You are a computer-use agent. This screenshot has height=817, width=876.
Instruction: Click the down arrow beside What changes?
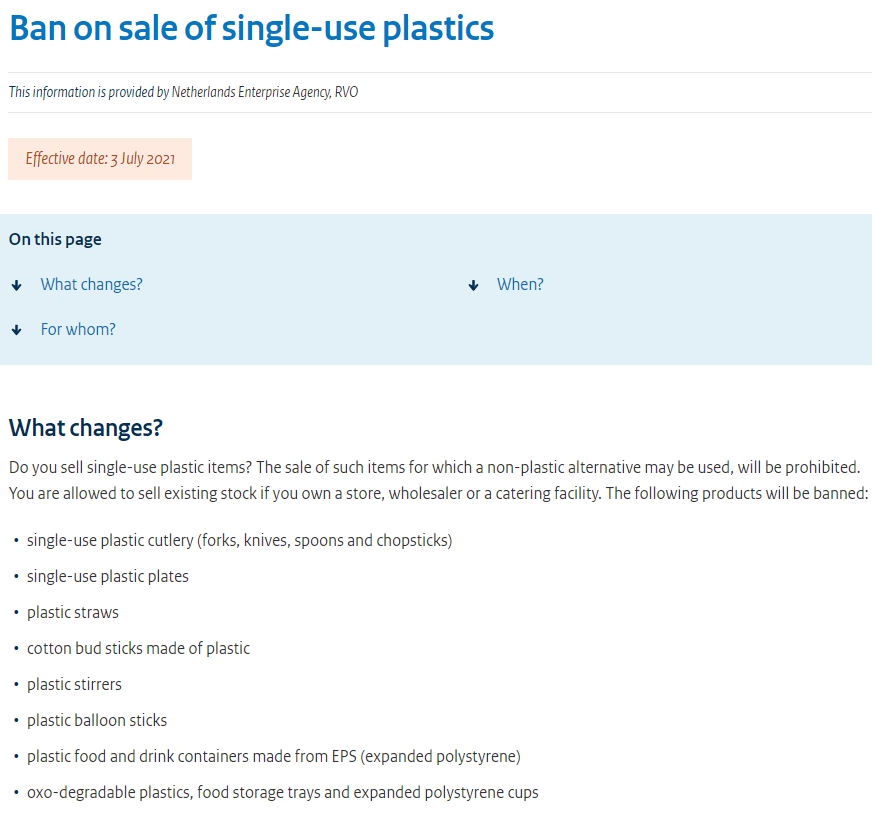click(17, 285)
